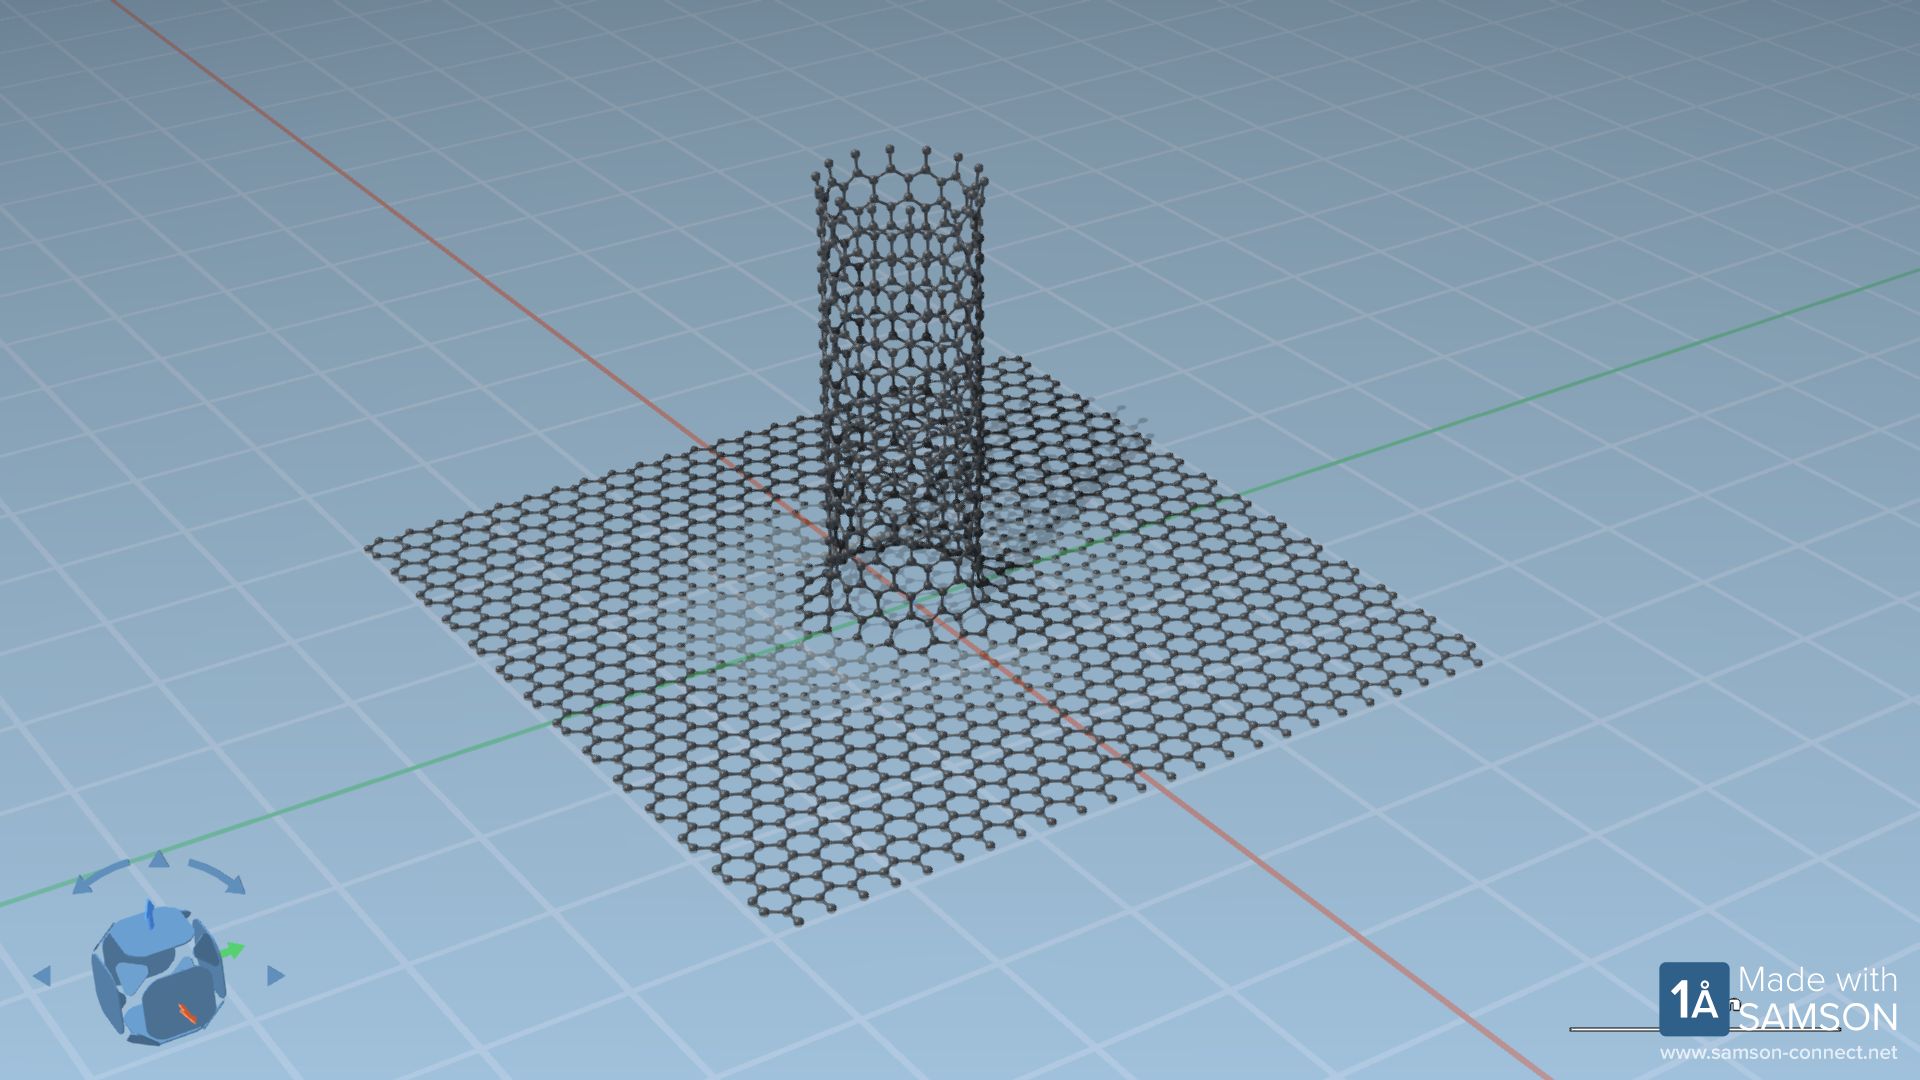This screenshot has width=1920, height=1080.
Task: Click the right triangle beside the navigation cube
Action: coord(274,975)
